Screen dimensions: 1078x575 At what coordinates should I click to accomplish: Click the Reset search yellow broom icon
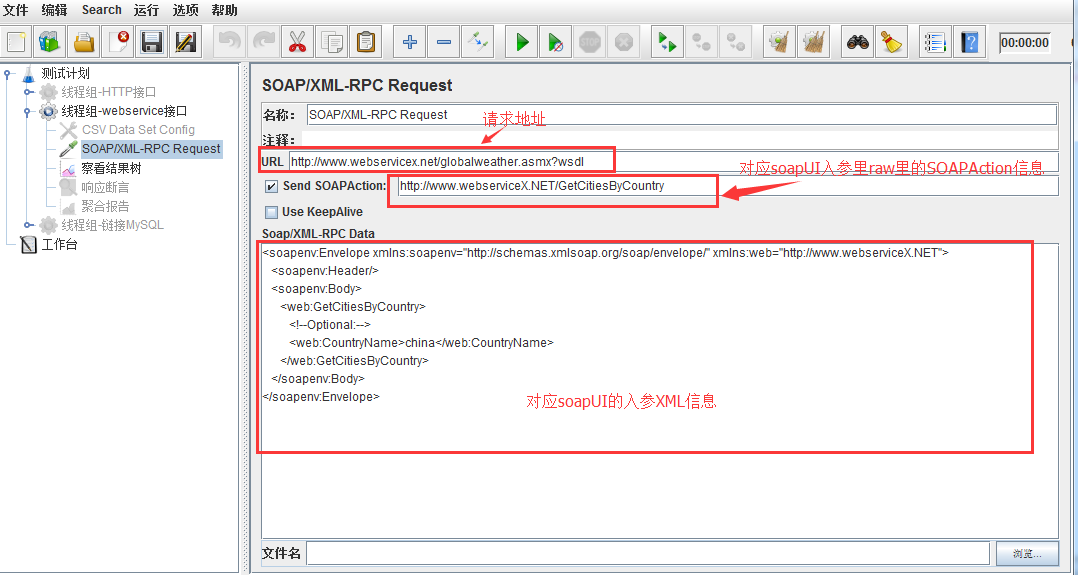tap(892, 43)
